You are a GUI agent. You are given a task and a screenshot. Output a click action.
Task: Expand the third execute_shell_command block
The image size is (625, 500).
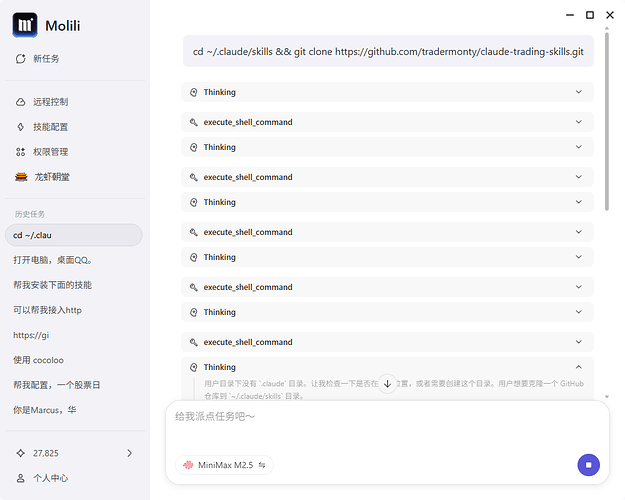(387, 232)
